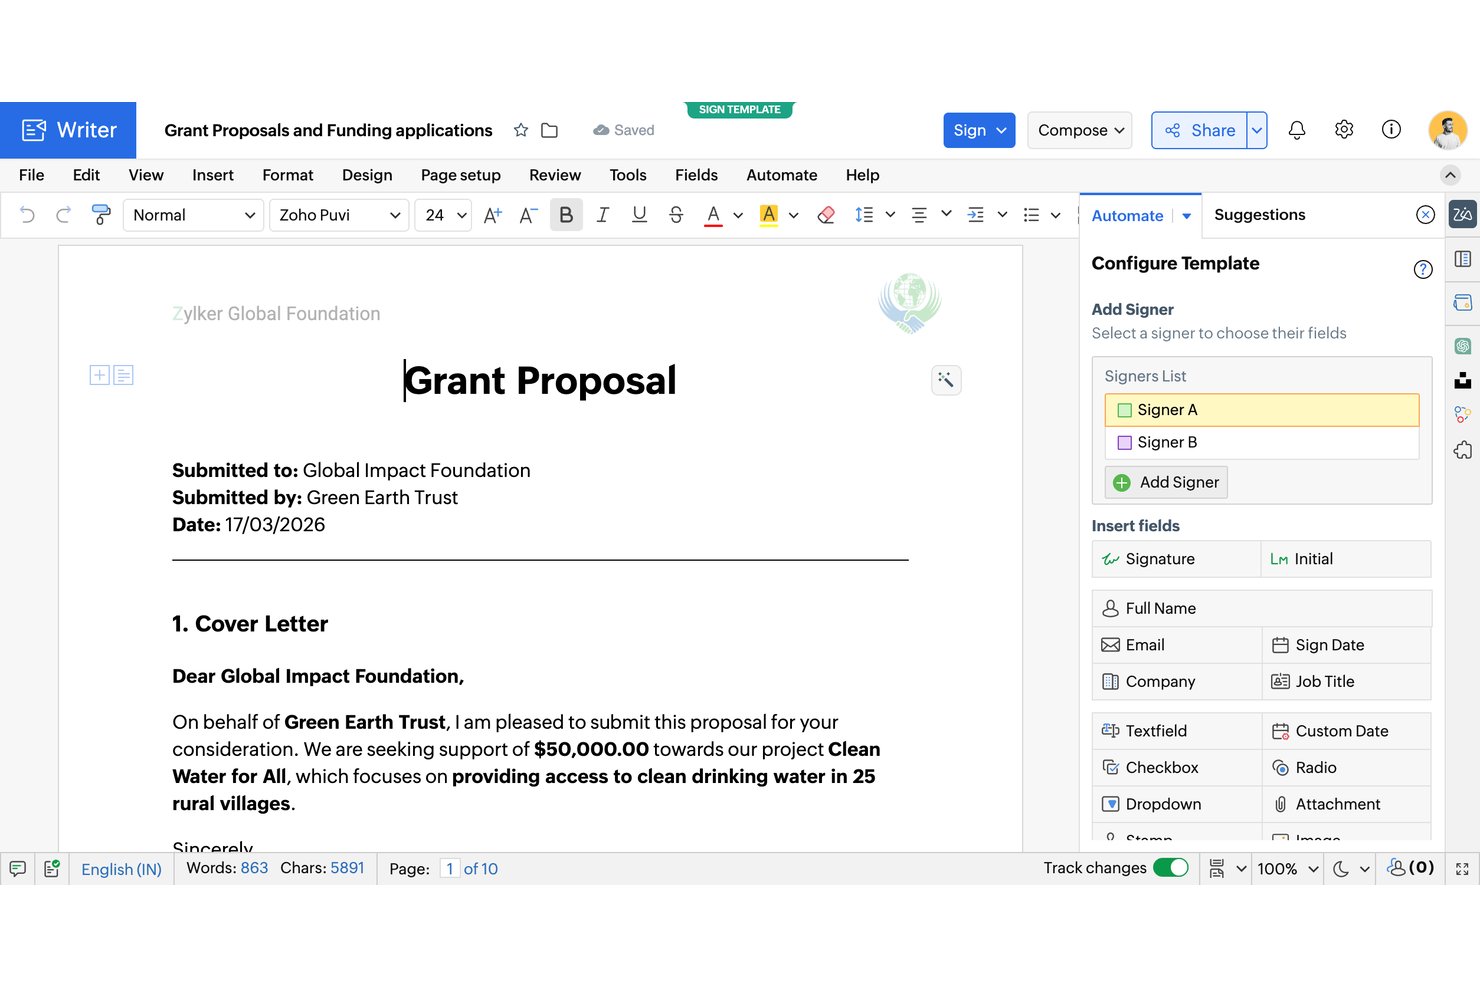Image resolution: width=1480 pixels, height=987 pixels.
Task: Open the font size dropdown
Action: tap(443, 215)
